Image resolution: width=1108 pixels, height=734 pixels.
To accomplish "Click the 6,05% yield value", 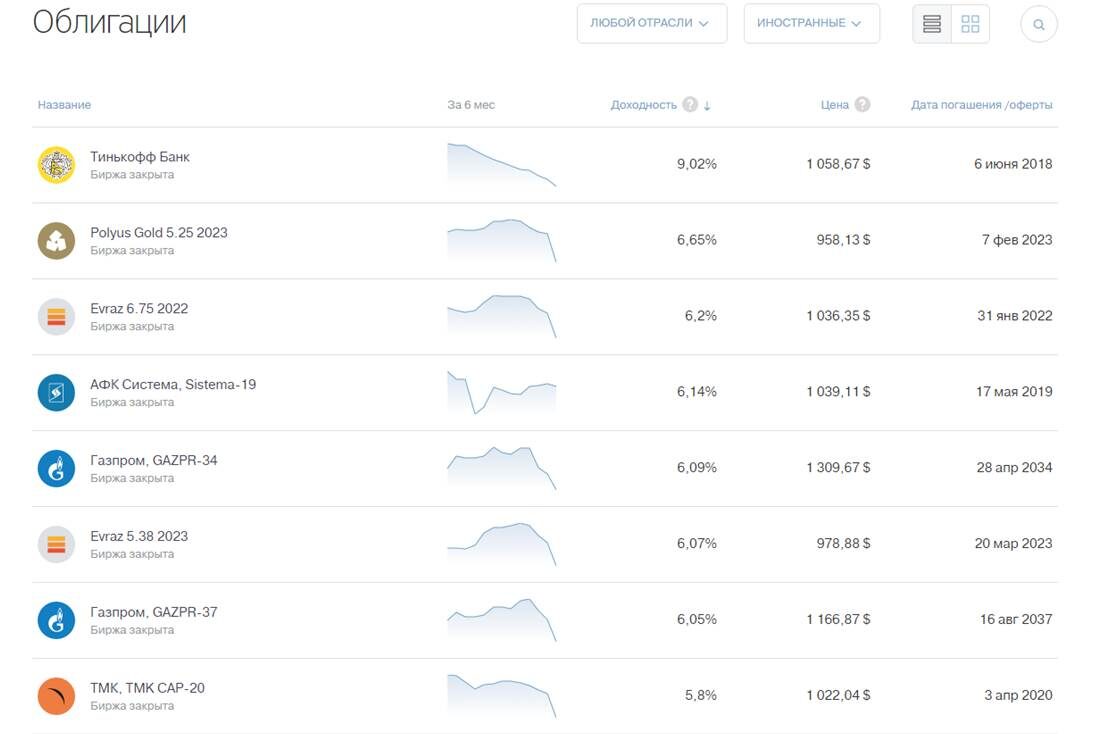I will (697, 620).
